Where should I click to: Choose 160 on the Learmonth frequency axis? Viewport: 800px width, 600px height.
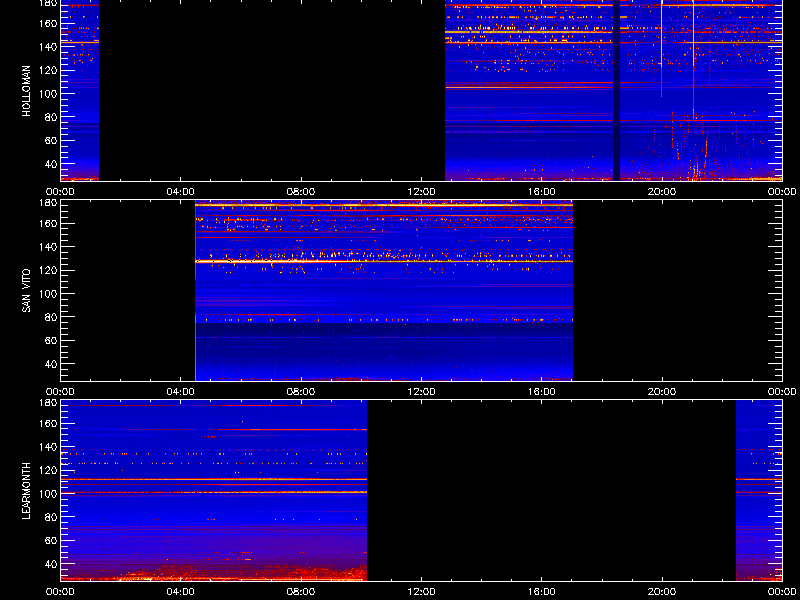[48, 423]
